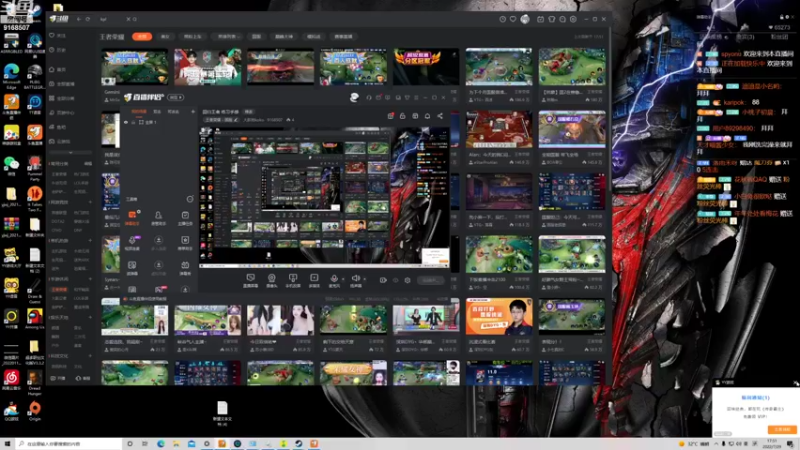Open Steam from the taskbar
The height and width of the screenshot is (450, 800).
(x=298, y=444)
